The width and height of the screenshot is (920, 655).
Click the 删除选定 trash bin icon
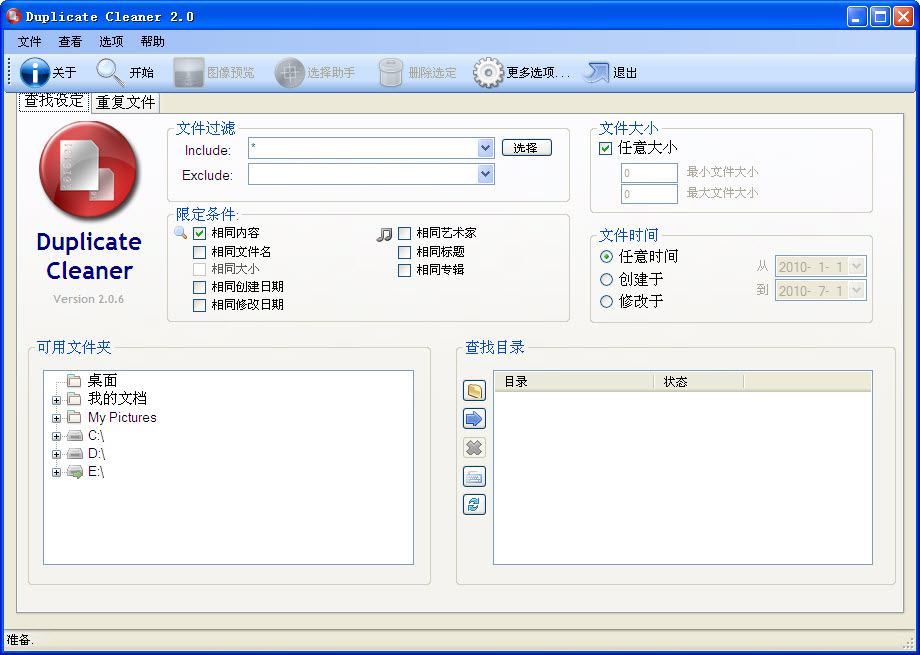pos(391,72)
